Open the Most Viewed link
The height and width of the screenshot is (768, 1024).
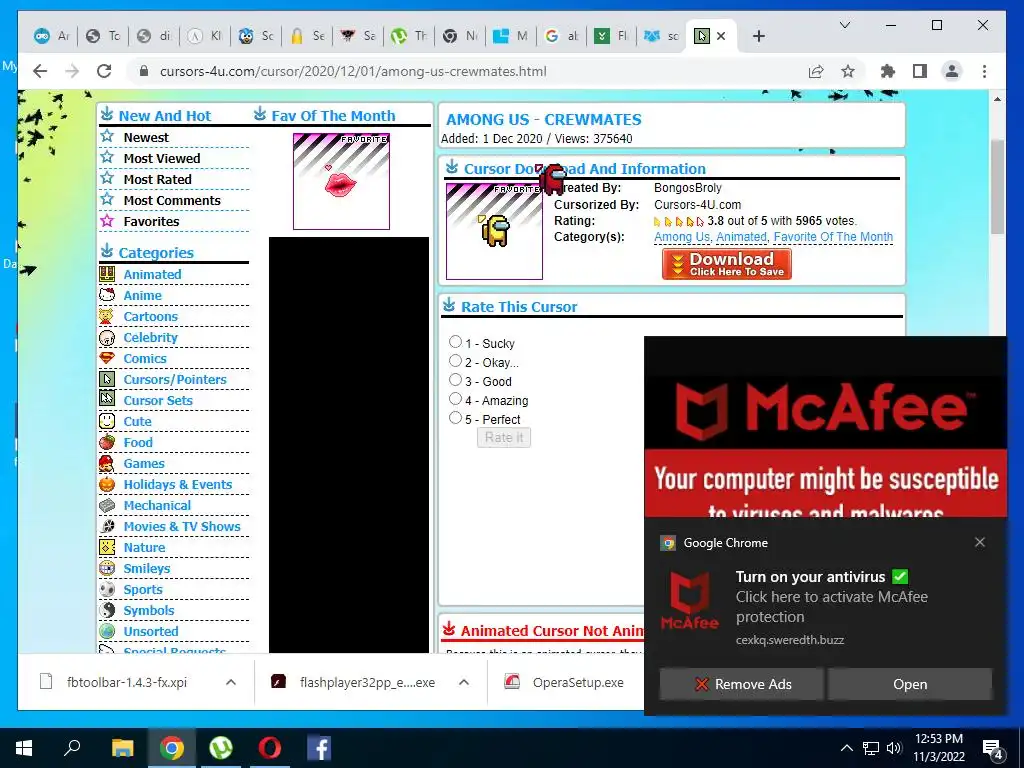click(x=162, y=159)
